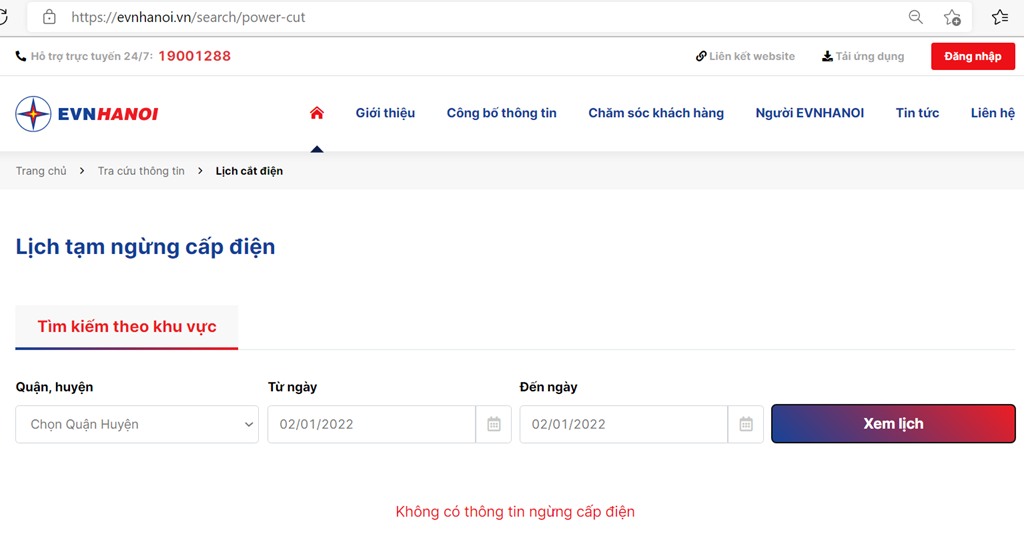Viewport: 1024px width, 534px height.
Task: Click the Xem lịch button
Action: click(893, 424)
